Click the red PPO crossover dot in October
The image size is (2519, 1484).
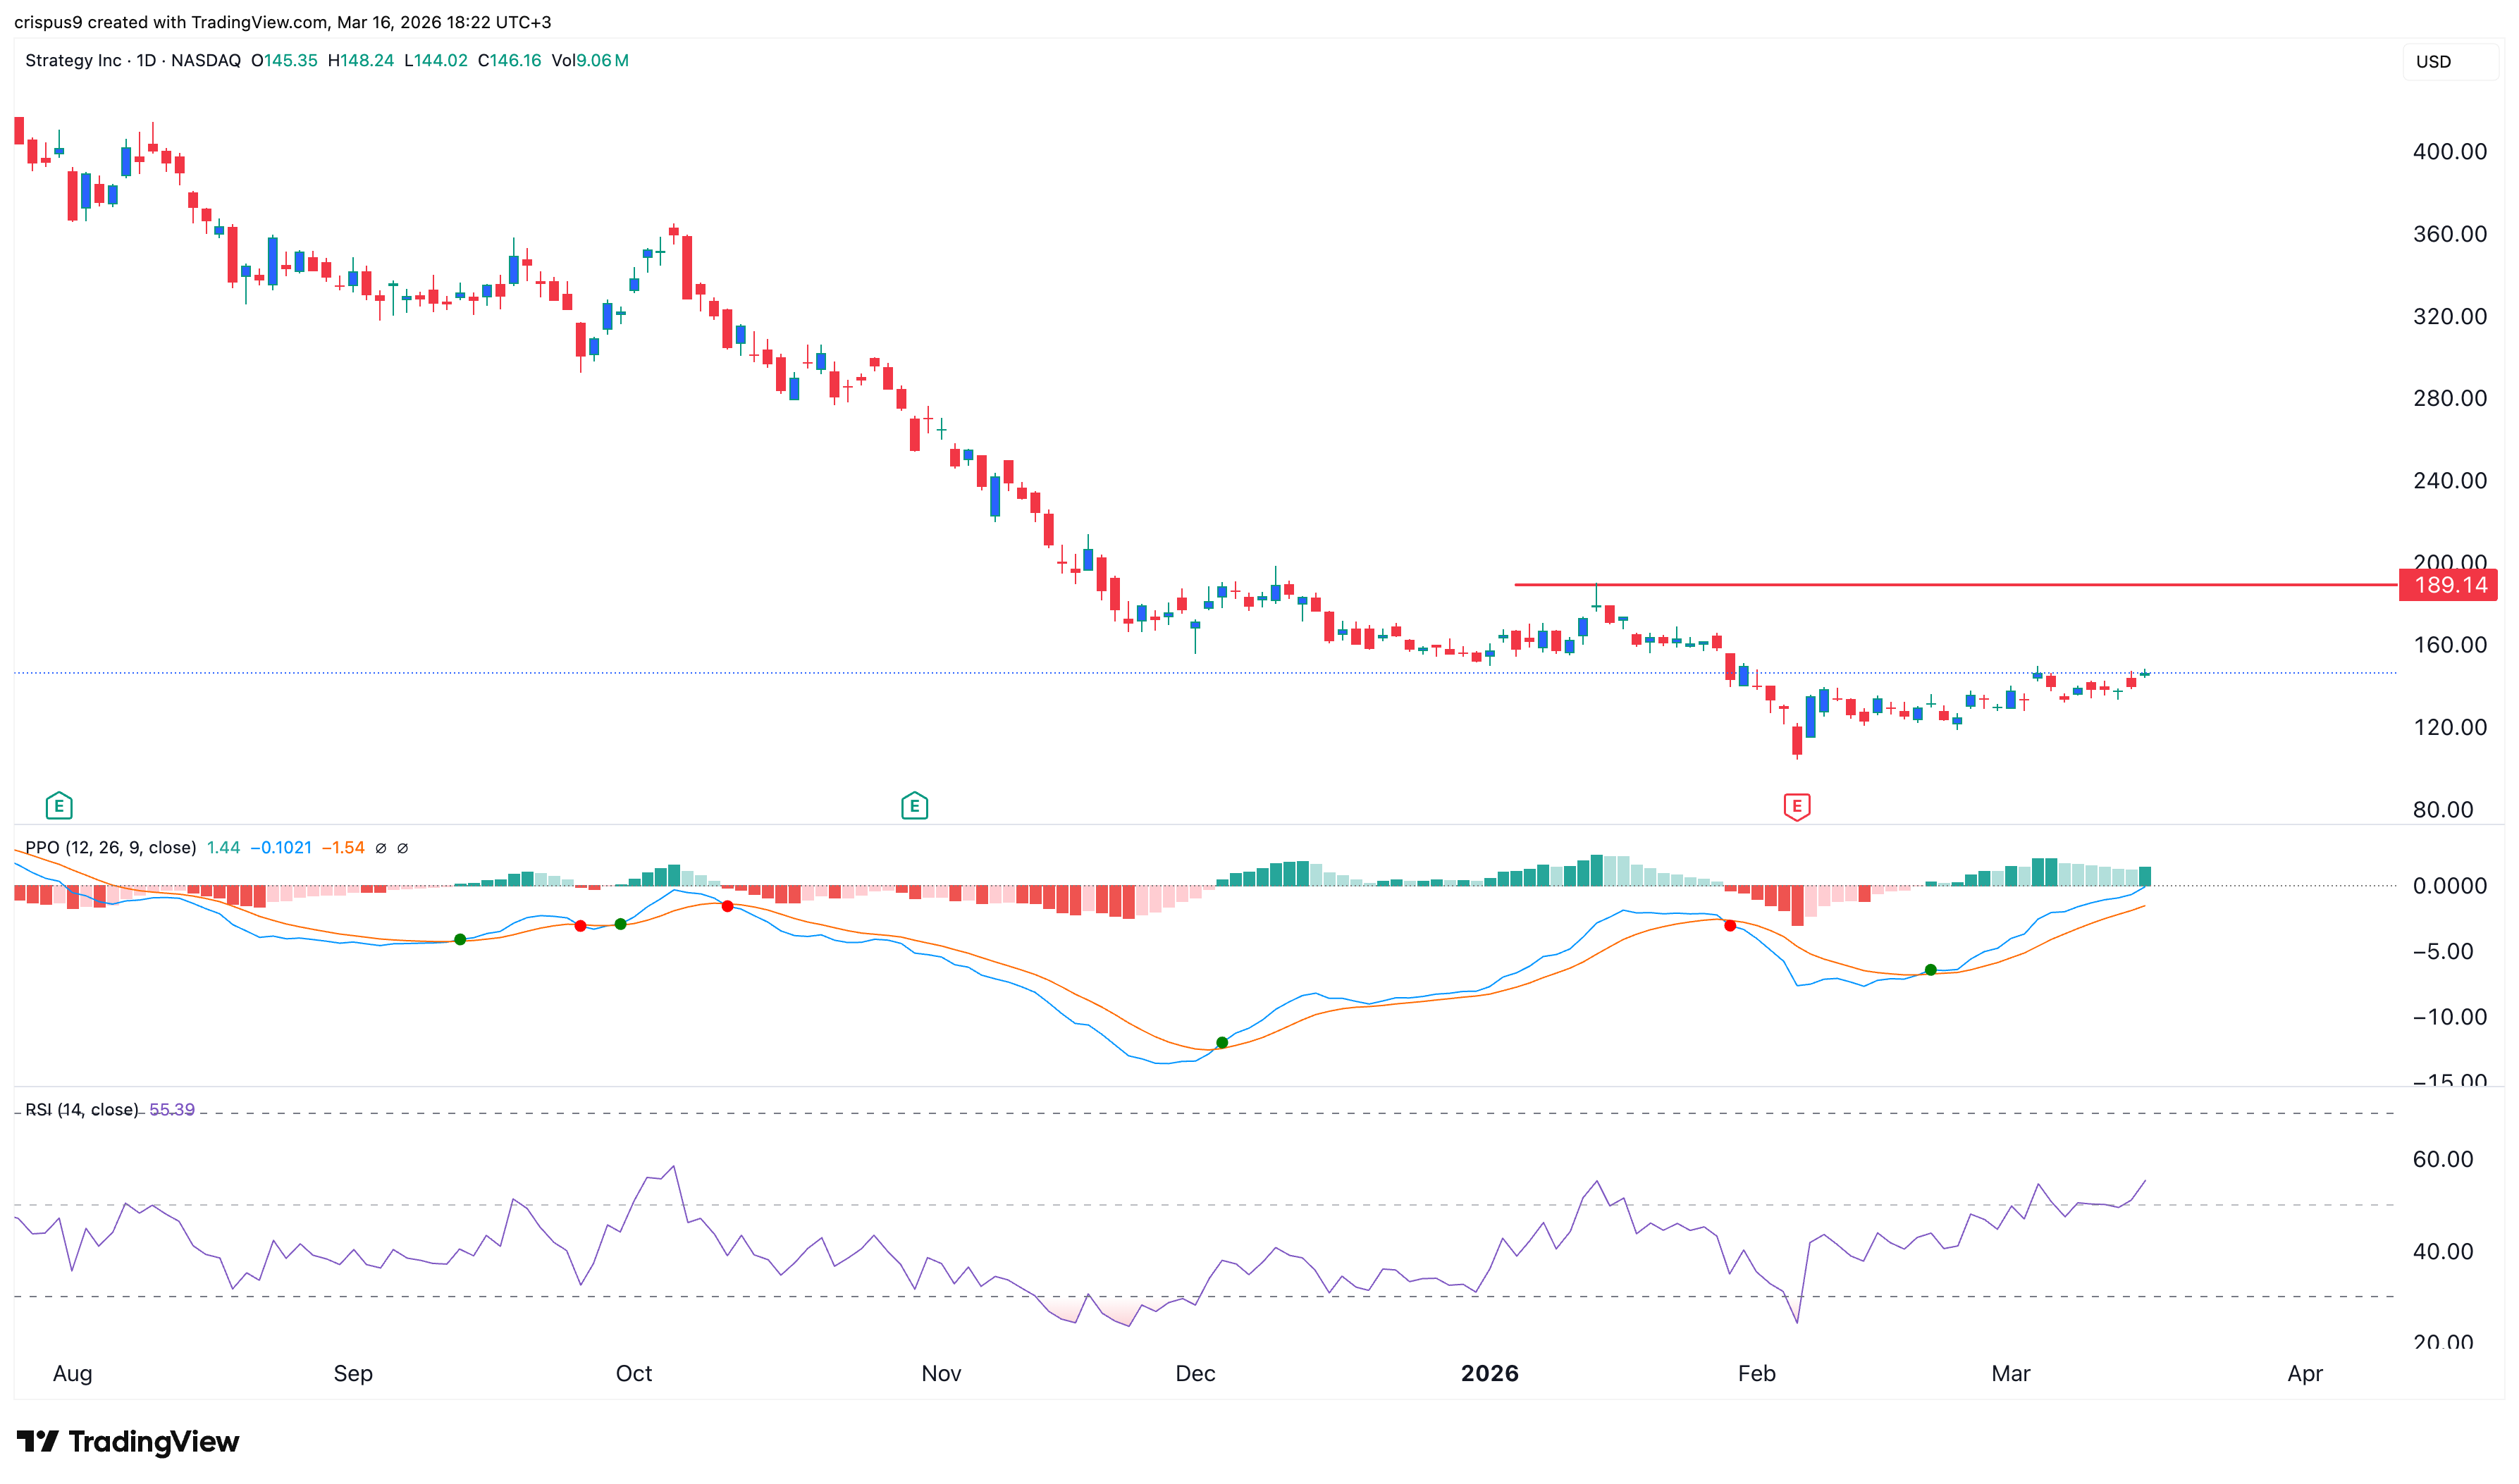pyautogui.click(x=727, y=906)
